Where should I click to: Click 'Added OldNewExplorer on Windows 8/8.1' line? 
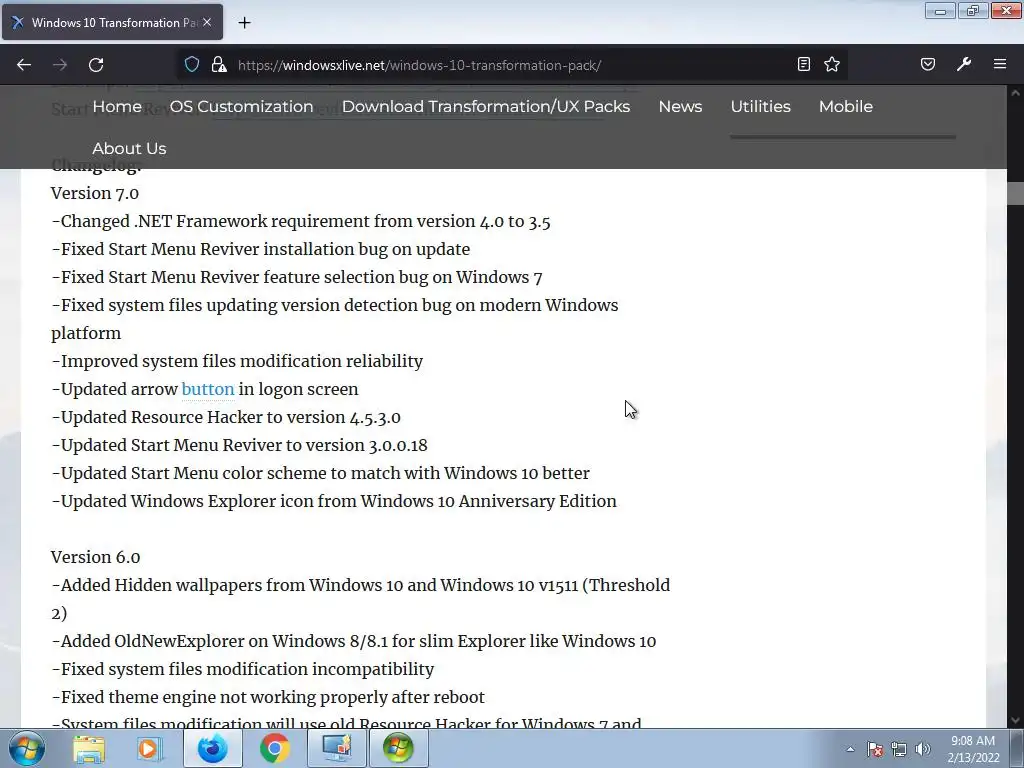[353, 641]
